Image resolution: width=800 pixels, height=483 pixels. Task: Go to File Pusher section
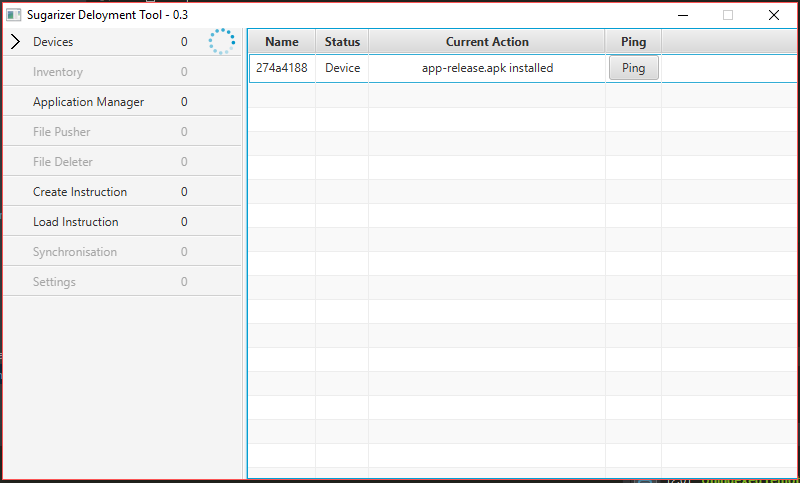pos(61,132)
